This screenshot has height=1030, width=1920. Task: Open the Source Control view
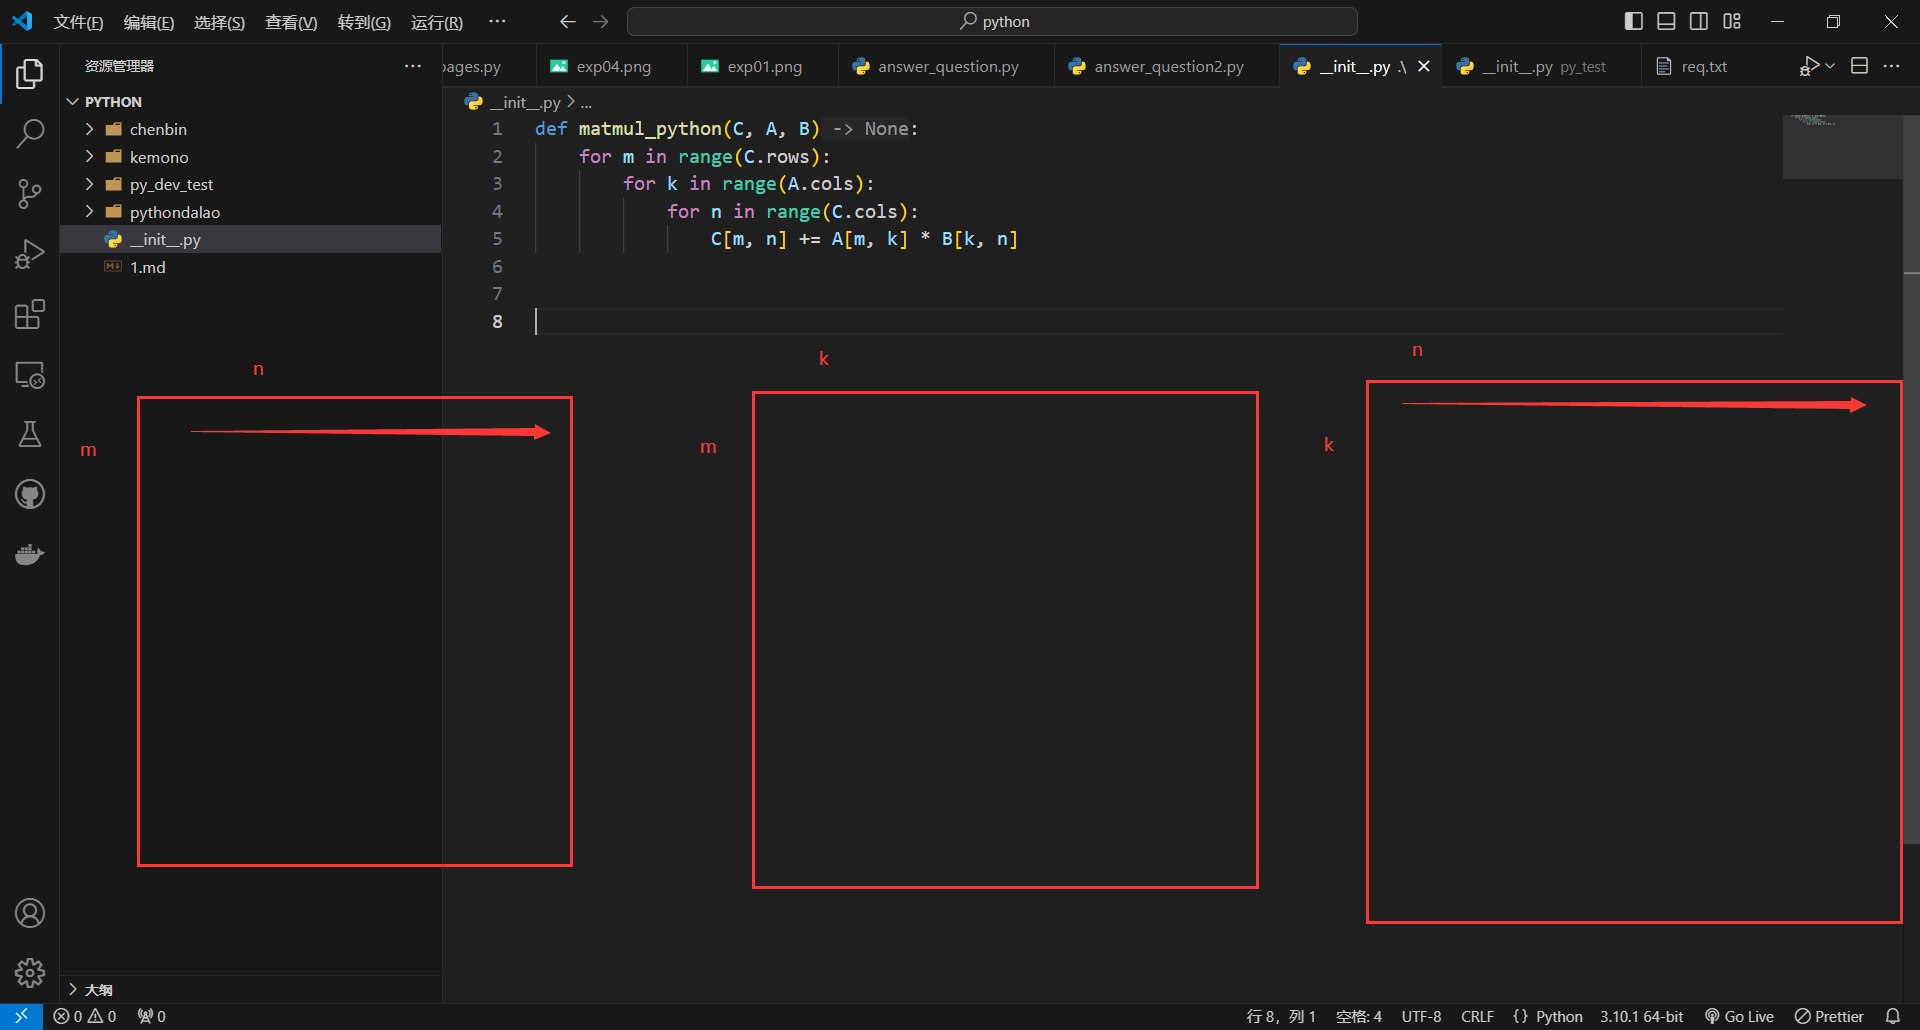pyautogui.click(x=30, y=194)
